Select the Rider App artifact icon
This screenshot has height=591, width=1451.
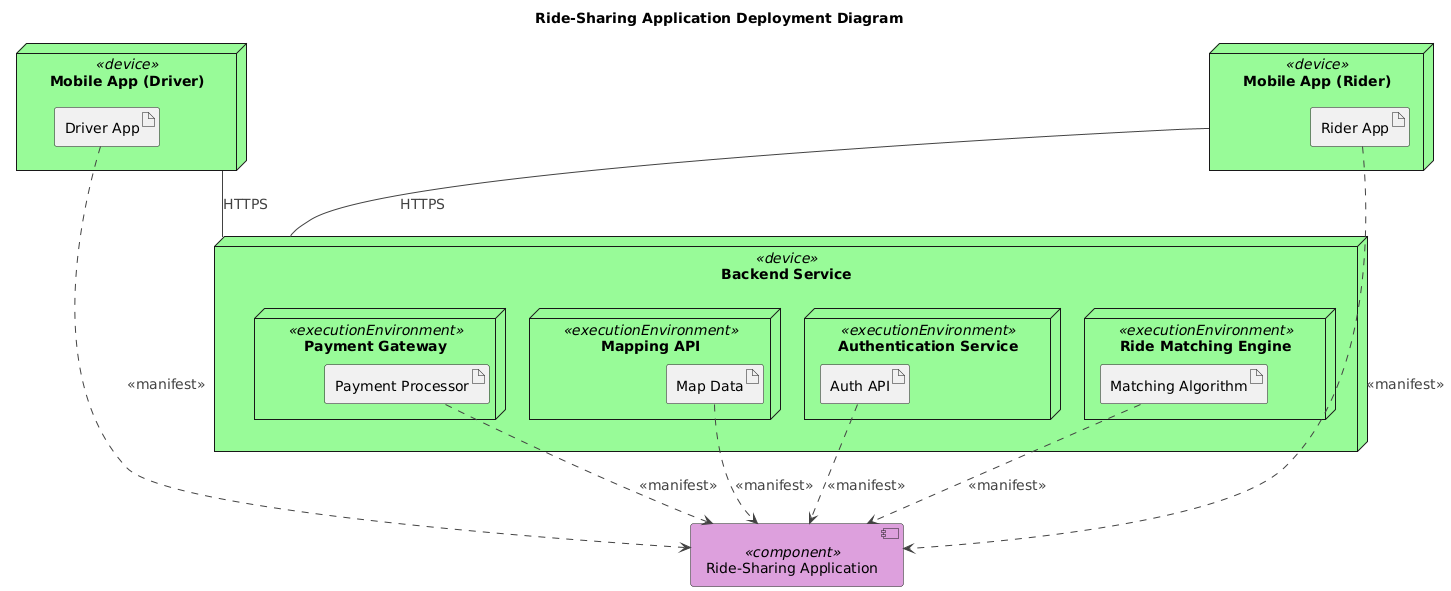1400,118
